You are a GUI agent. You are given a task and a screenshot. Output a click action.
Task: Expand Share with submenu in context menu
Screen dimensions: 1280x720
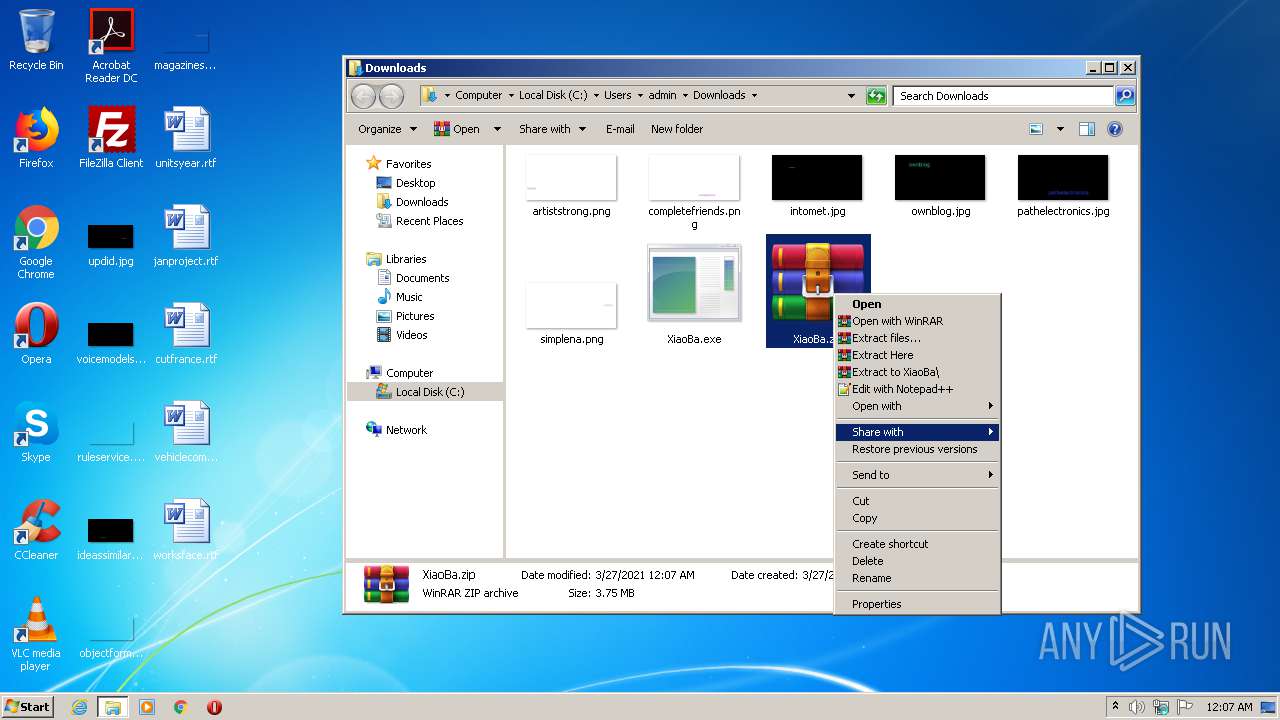click(917, 432)
